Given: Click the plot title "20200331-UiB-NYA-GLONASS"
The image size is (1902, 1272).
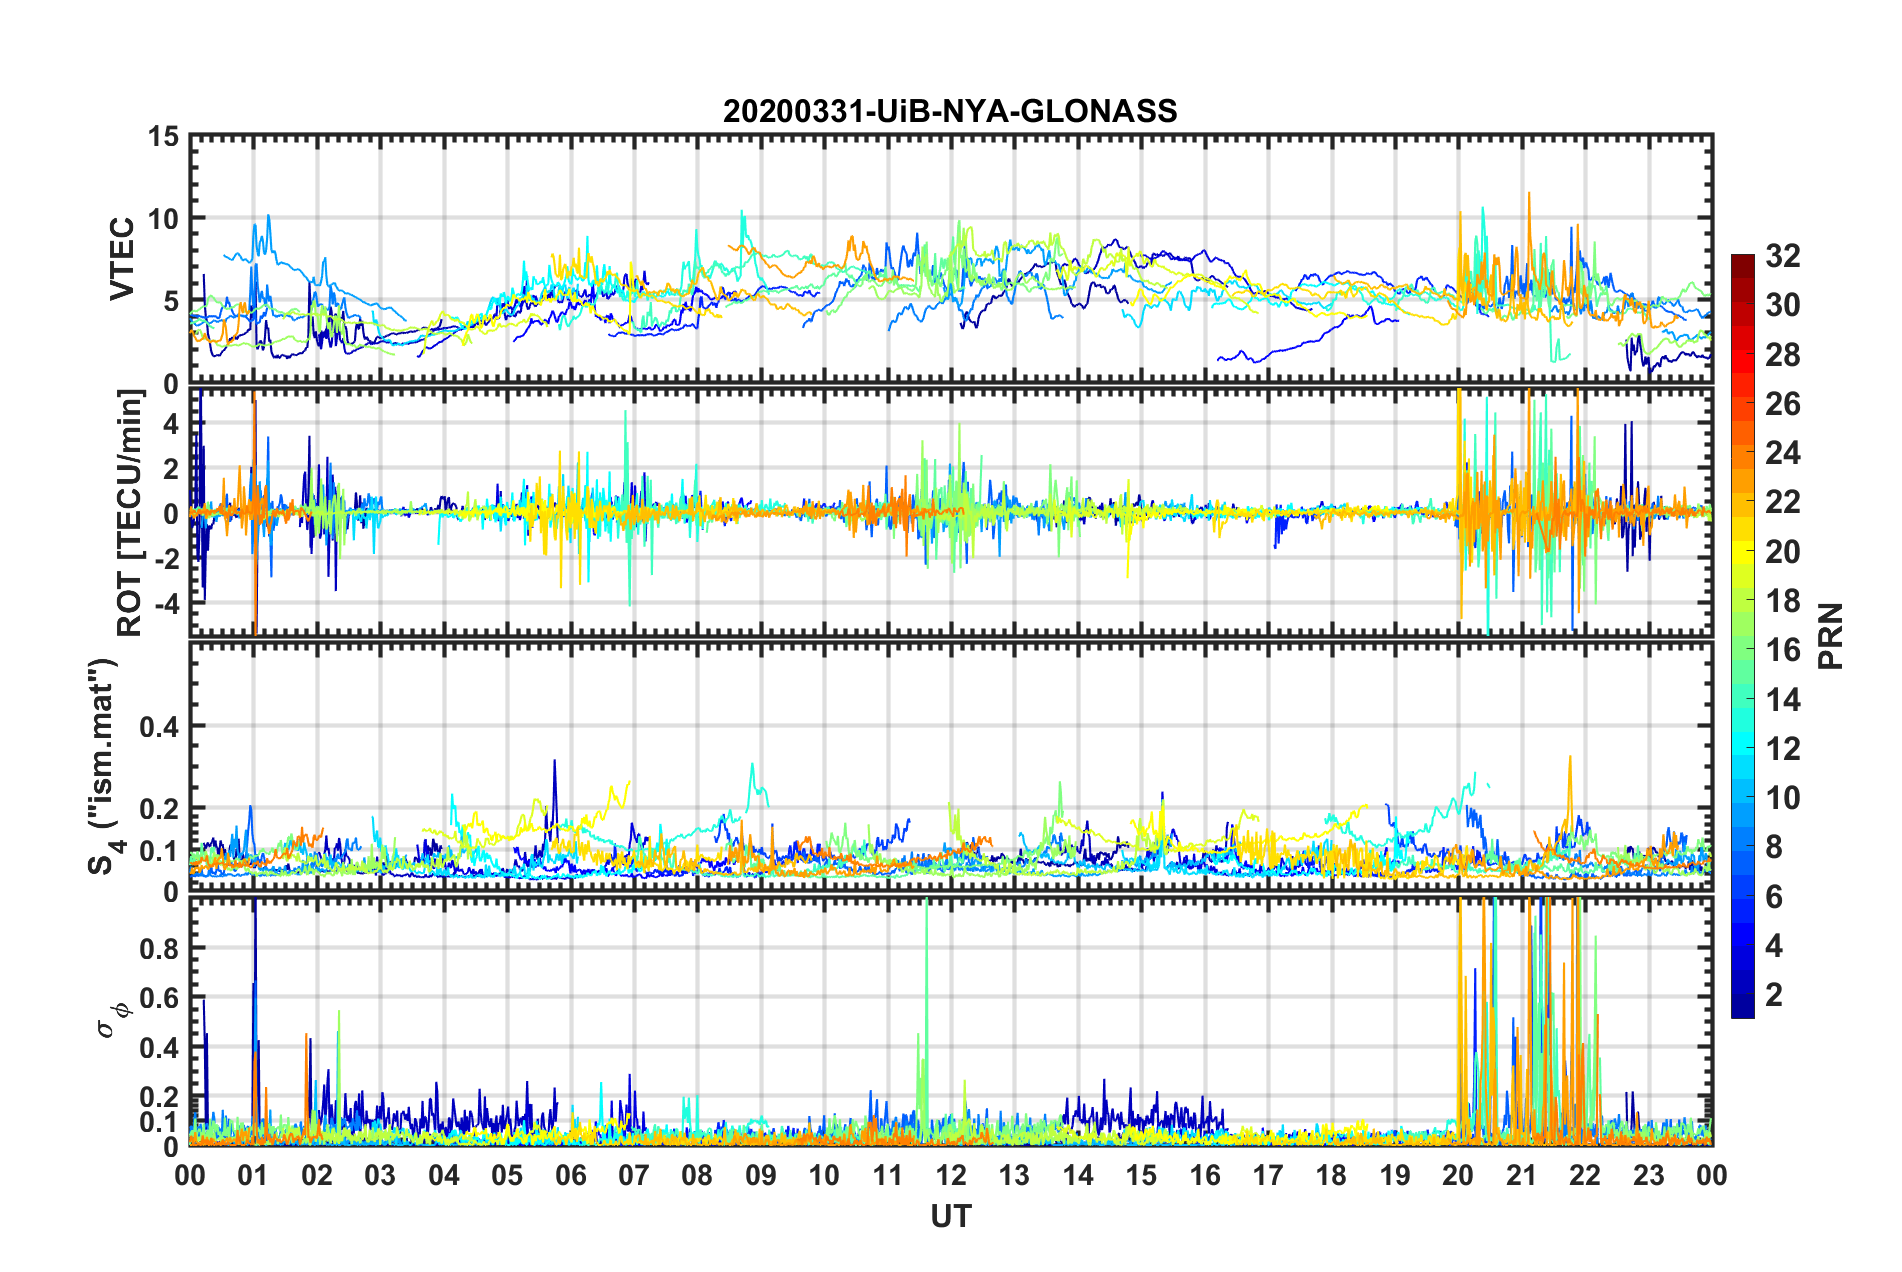Looking at the screenshot, I should (950, 111).
